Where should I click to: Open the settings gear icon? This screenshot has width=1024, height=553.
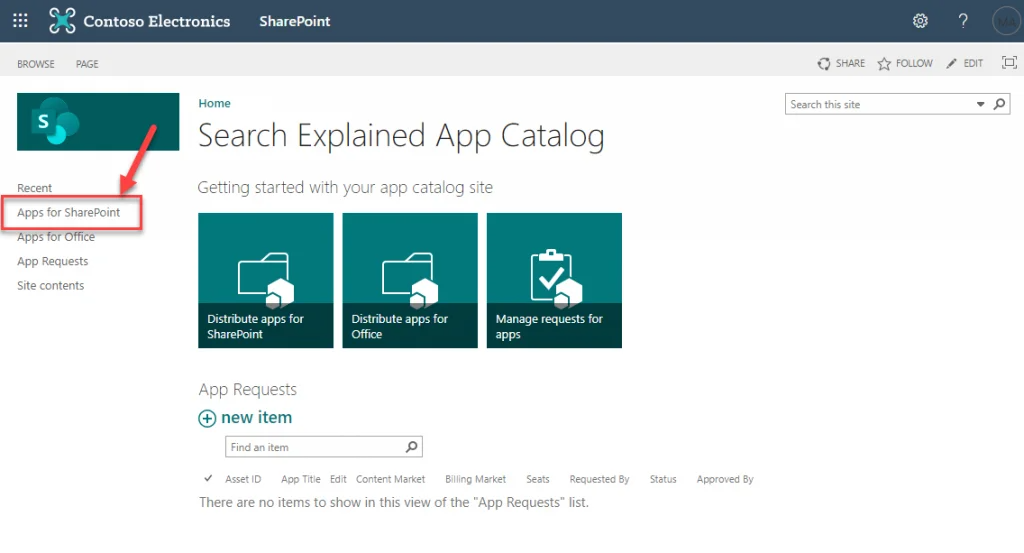tap(920, 21)
